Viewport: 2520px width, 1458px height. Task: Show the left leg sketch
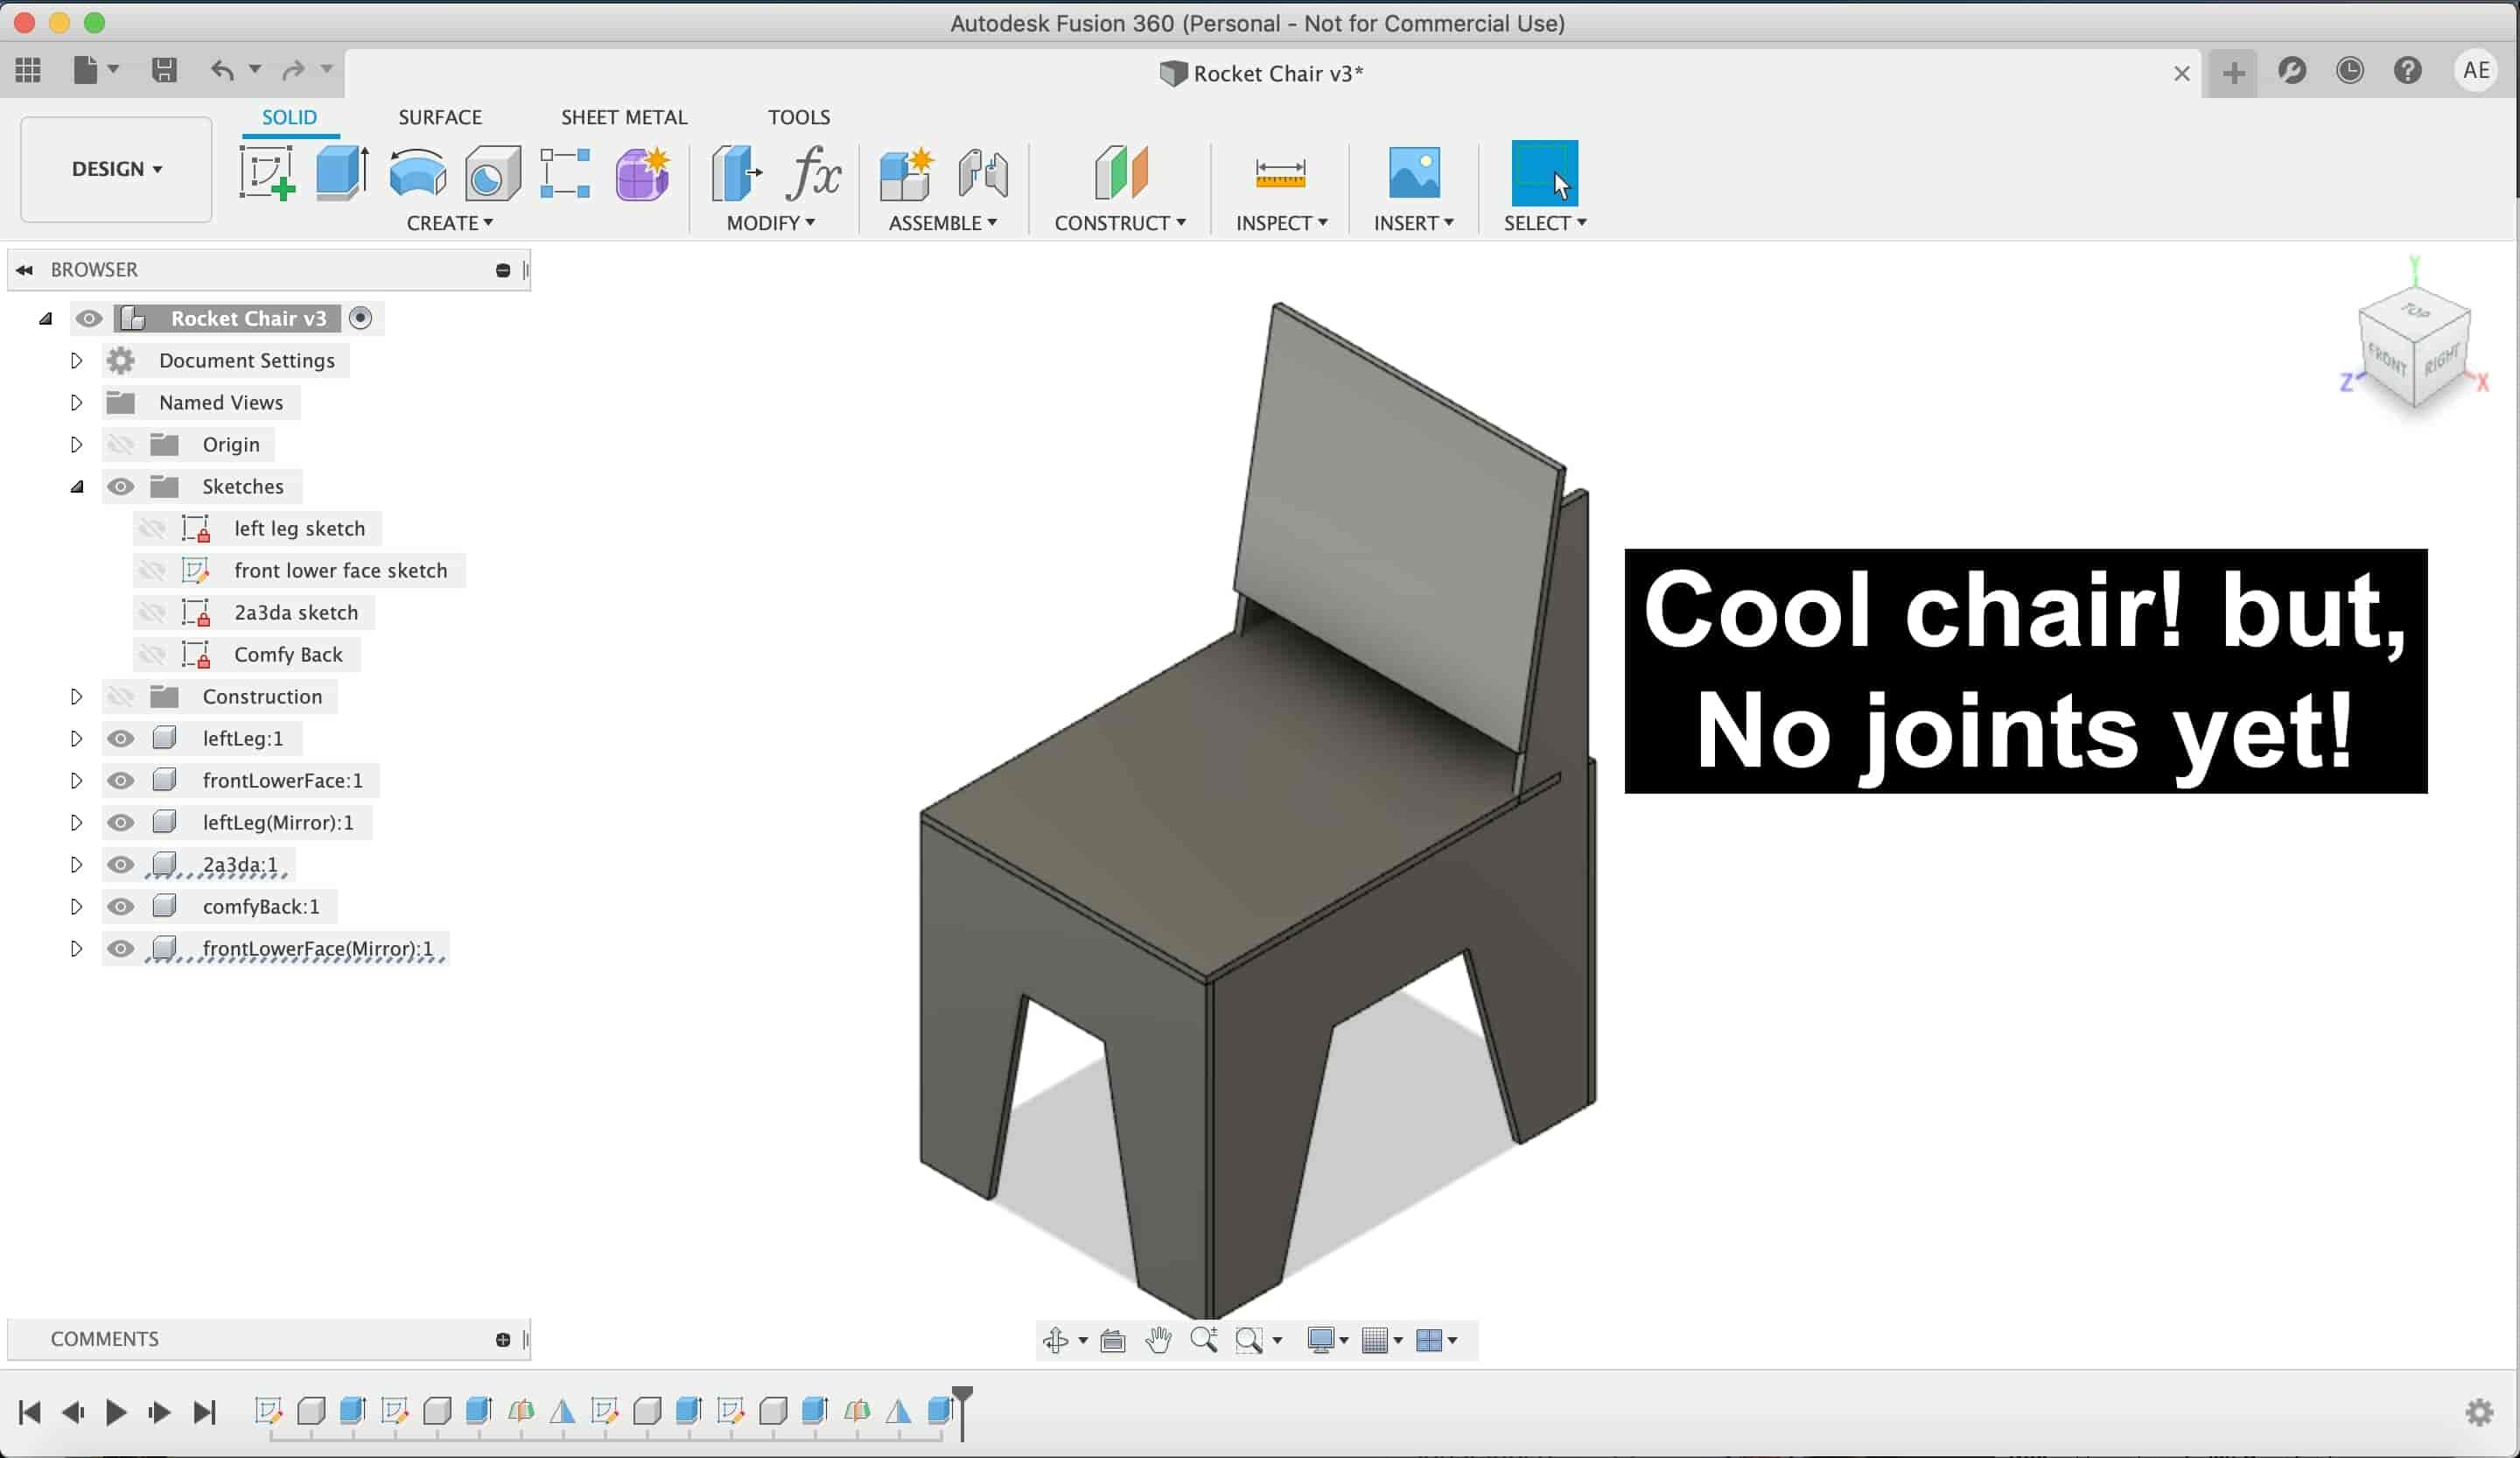click(x=152, y=528)
